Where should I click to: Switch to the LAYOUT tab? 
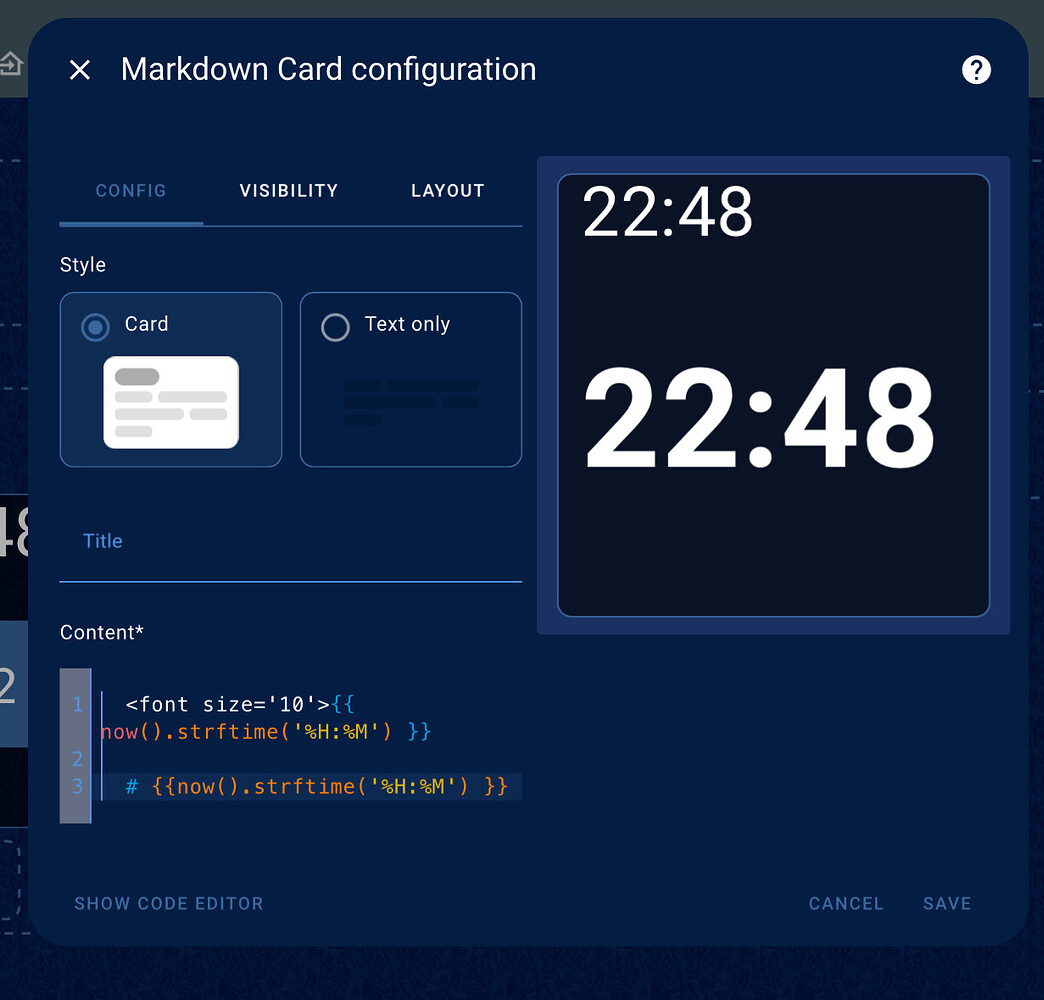(x=447, y=190)
